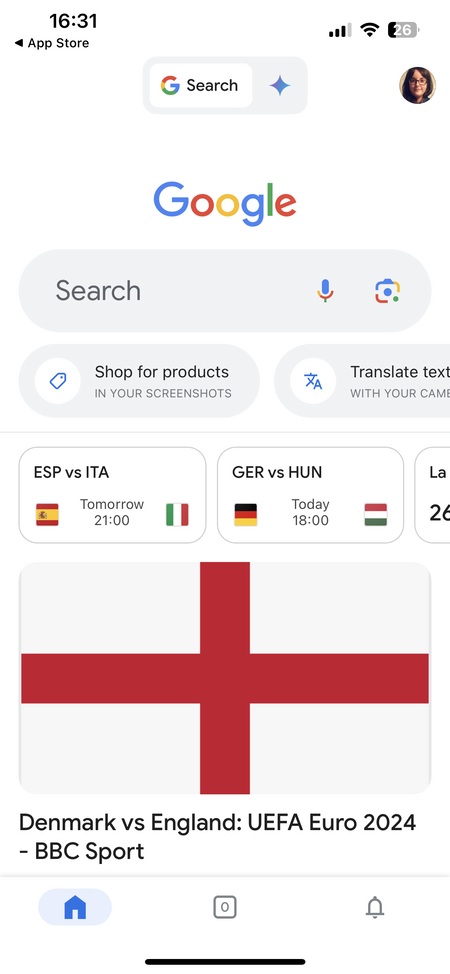Tap the microphone voice search icon
Viewport: 450px width, 974px height.
(325, 291)
